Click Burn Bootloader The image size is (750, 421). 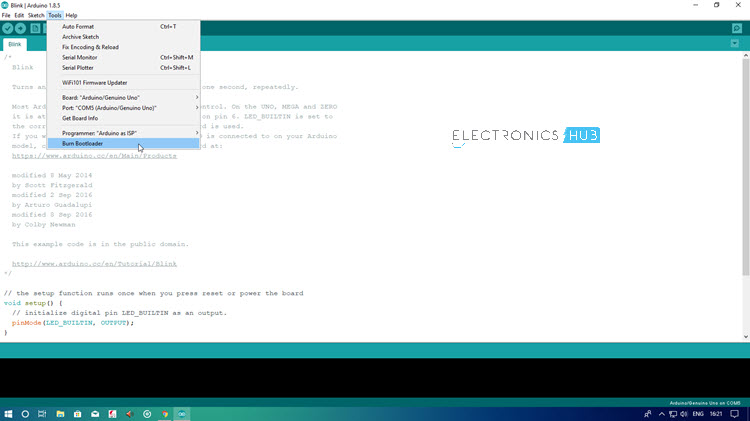(x=123, y=144)
